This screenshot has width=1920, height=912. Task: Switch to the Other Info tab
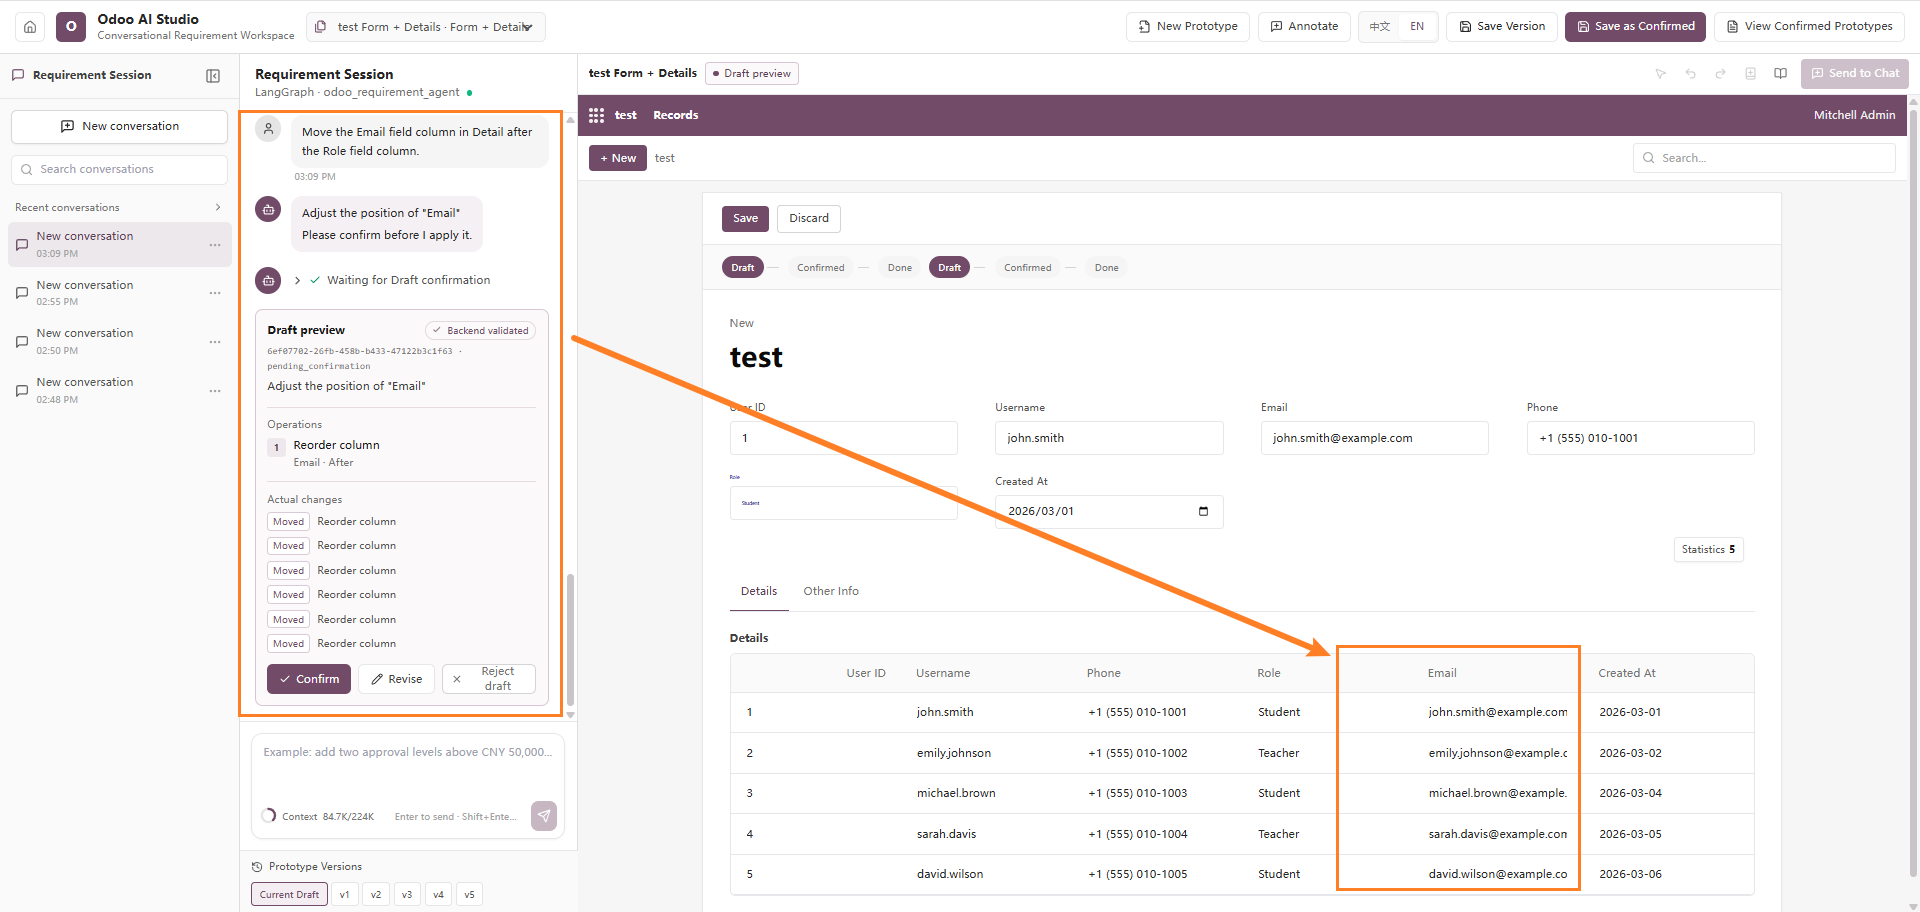(831, 592)
